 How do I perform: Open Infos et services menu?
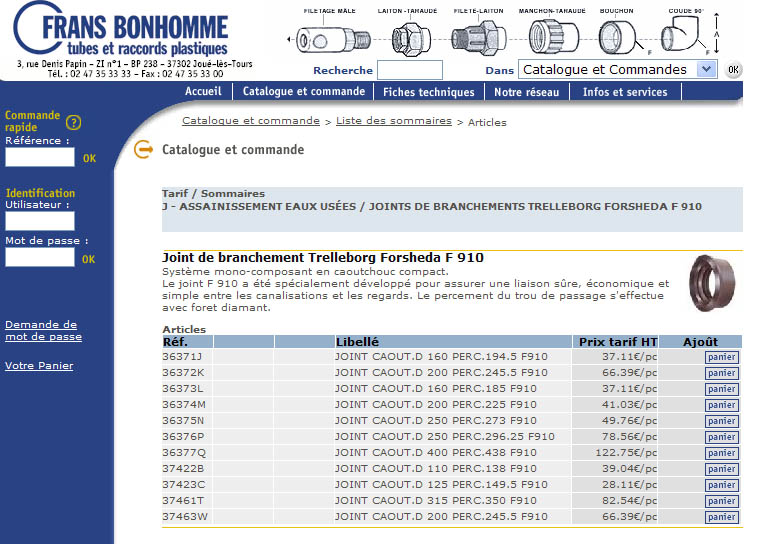click(625, 92)
